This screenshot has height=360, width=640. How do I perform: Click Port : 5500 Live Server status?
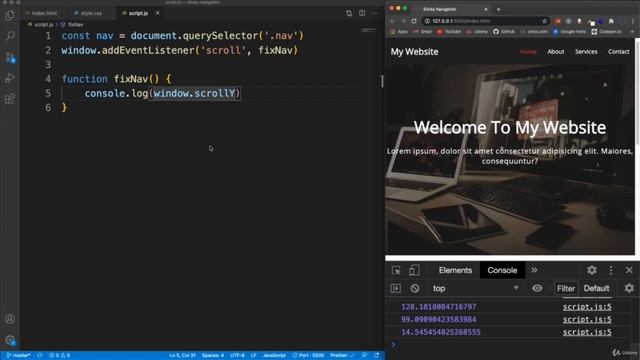click(308, 355)
